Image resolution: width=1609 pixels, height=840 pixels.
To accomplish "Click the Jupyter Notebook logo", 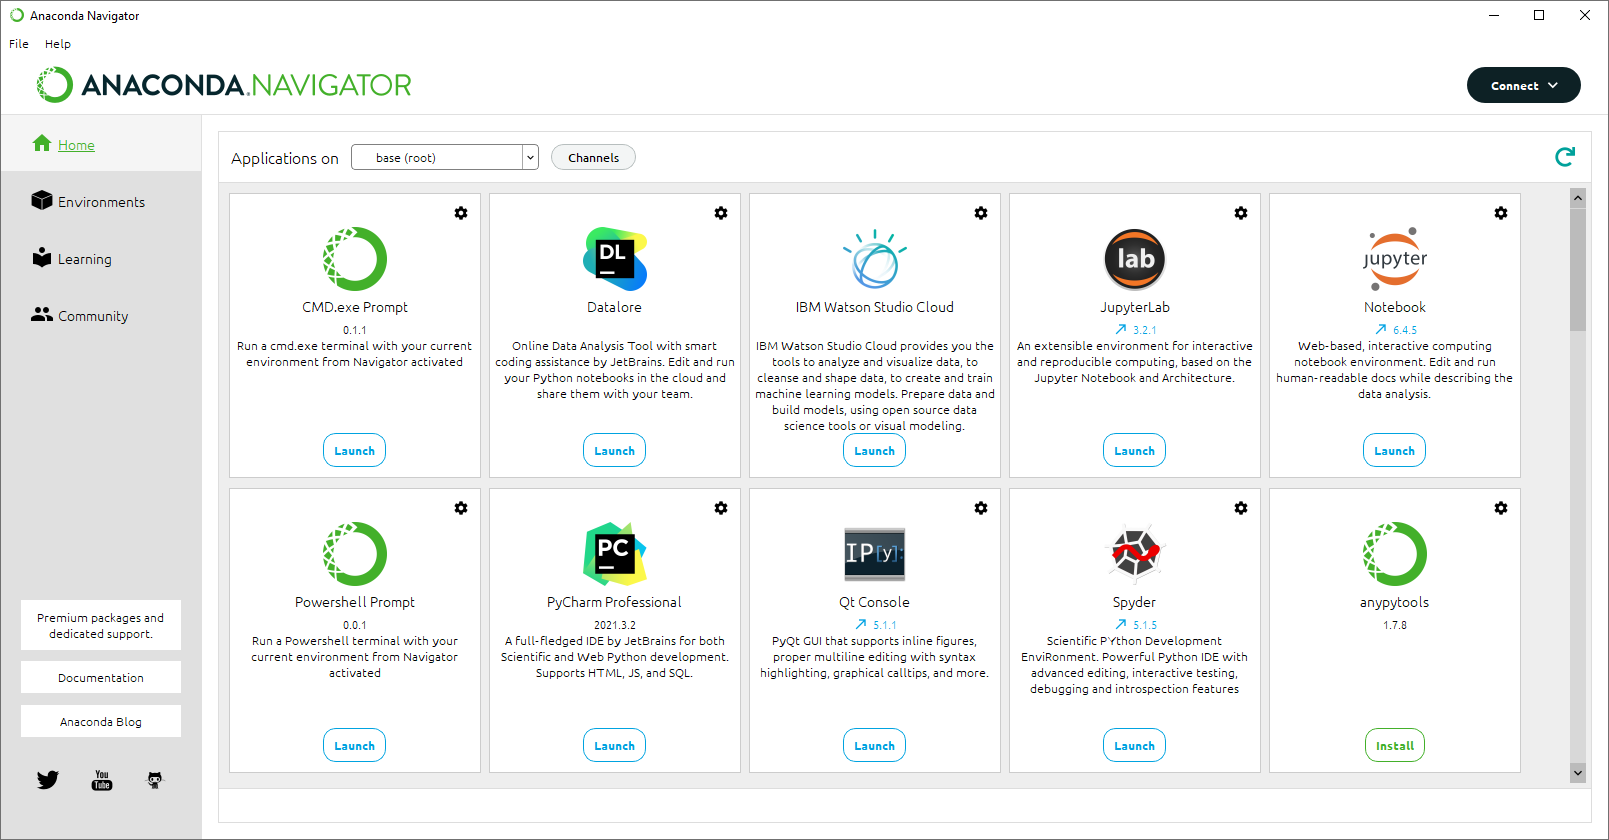I will click(1395, 259).
